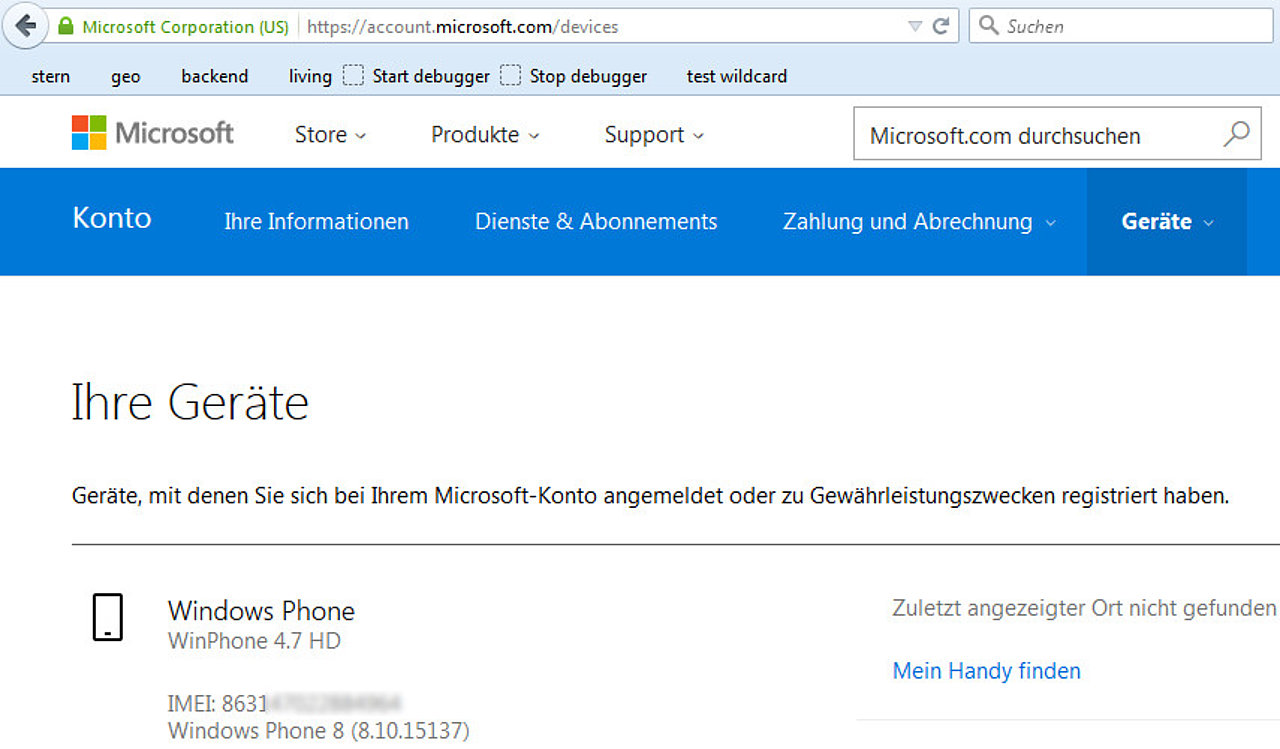Click the Start debugger bookmarklet
This screenshot has height=749, width=1280.
[417, 76]
